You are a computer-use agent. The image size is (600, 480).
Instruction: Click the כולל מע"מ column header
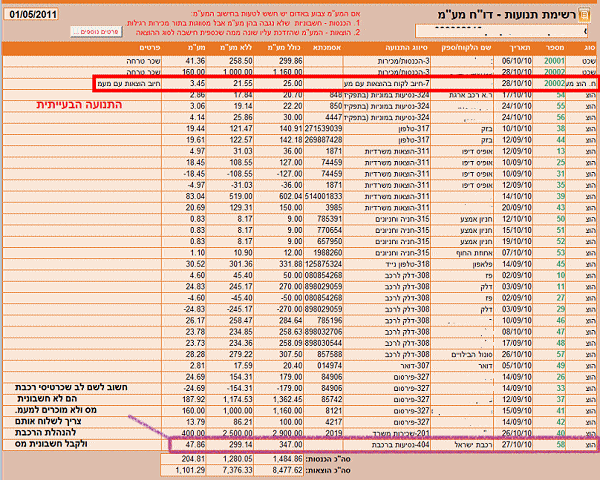click(284, 47)
